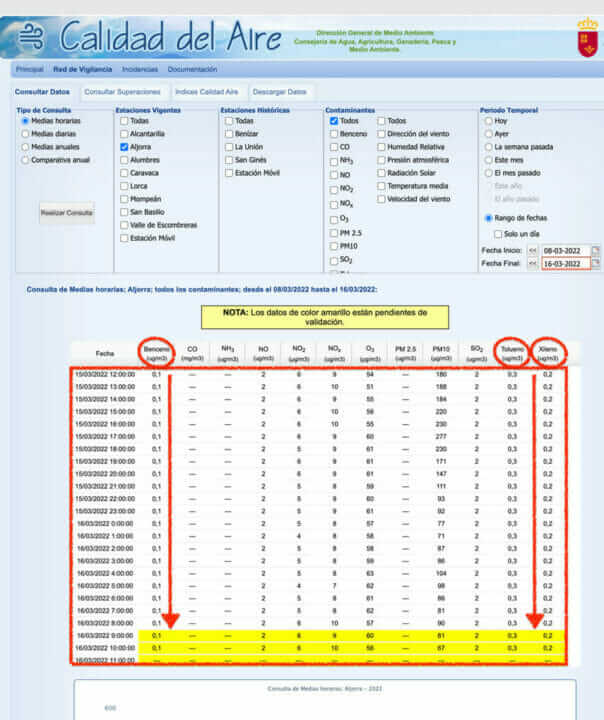The image size is (604, 720).
Task: Check the San Ginés station checkbox
Action: tap(229, 160)
